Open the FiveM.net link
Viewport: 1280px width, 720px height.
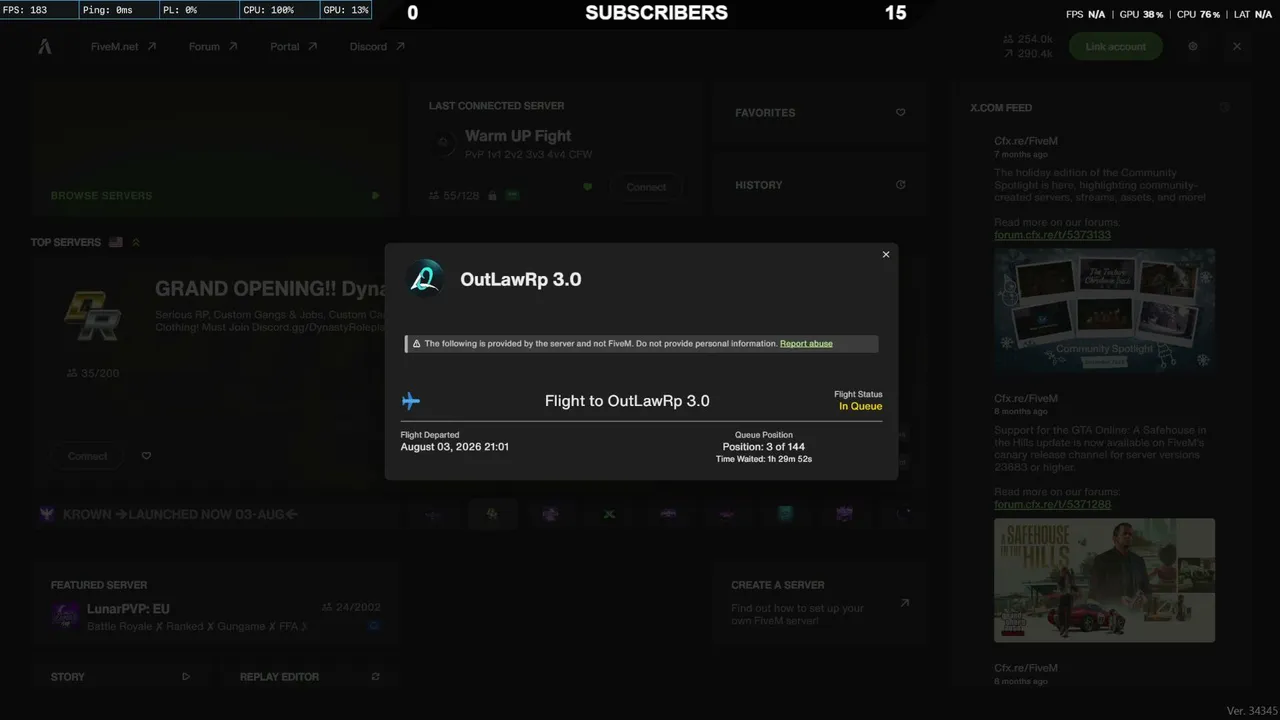(123, 47)
